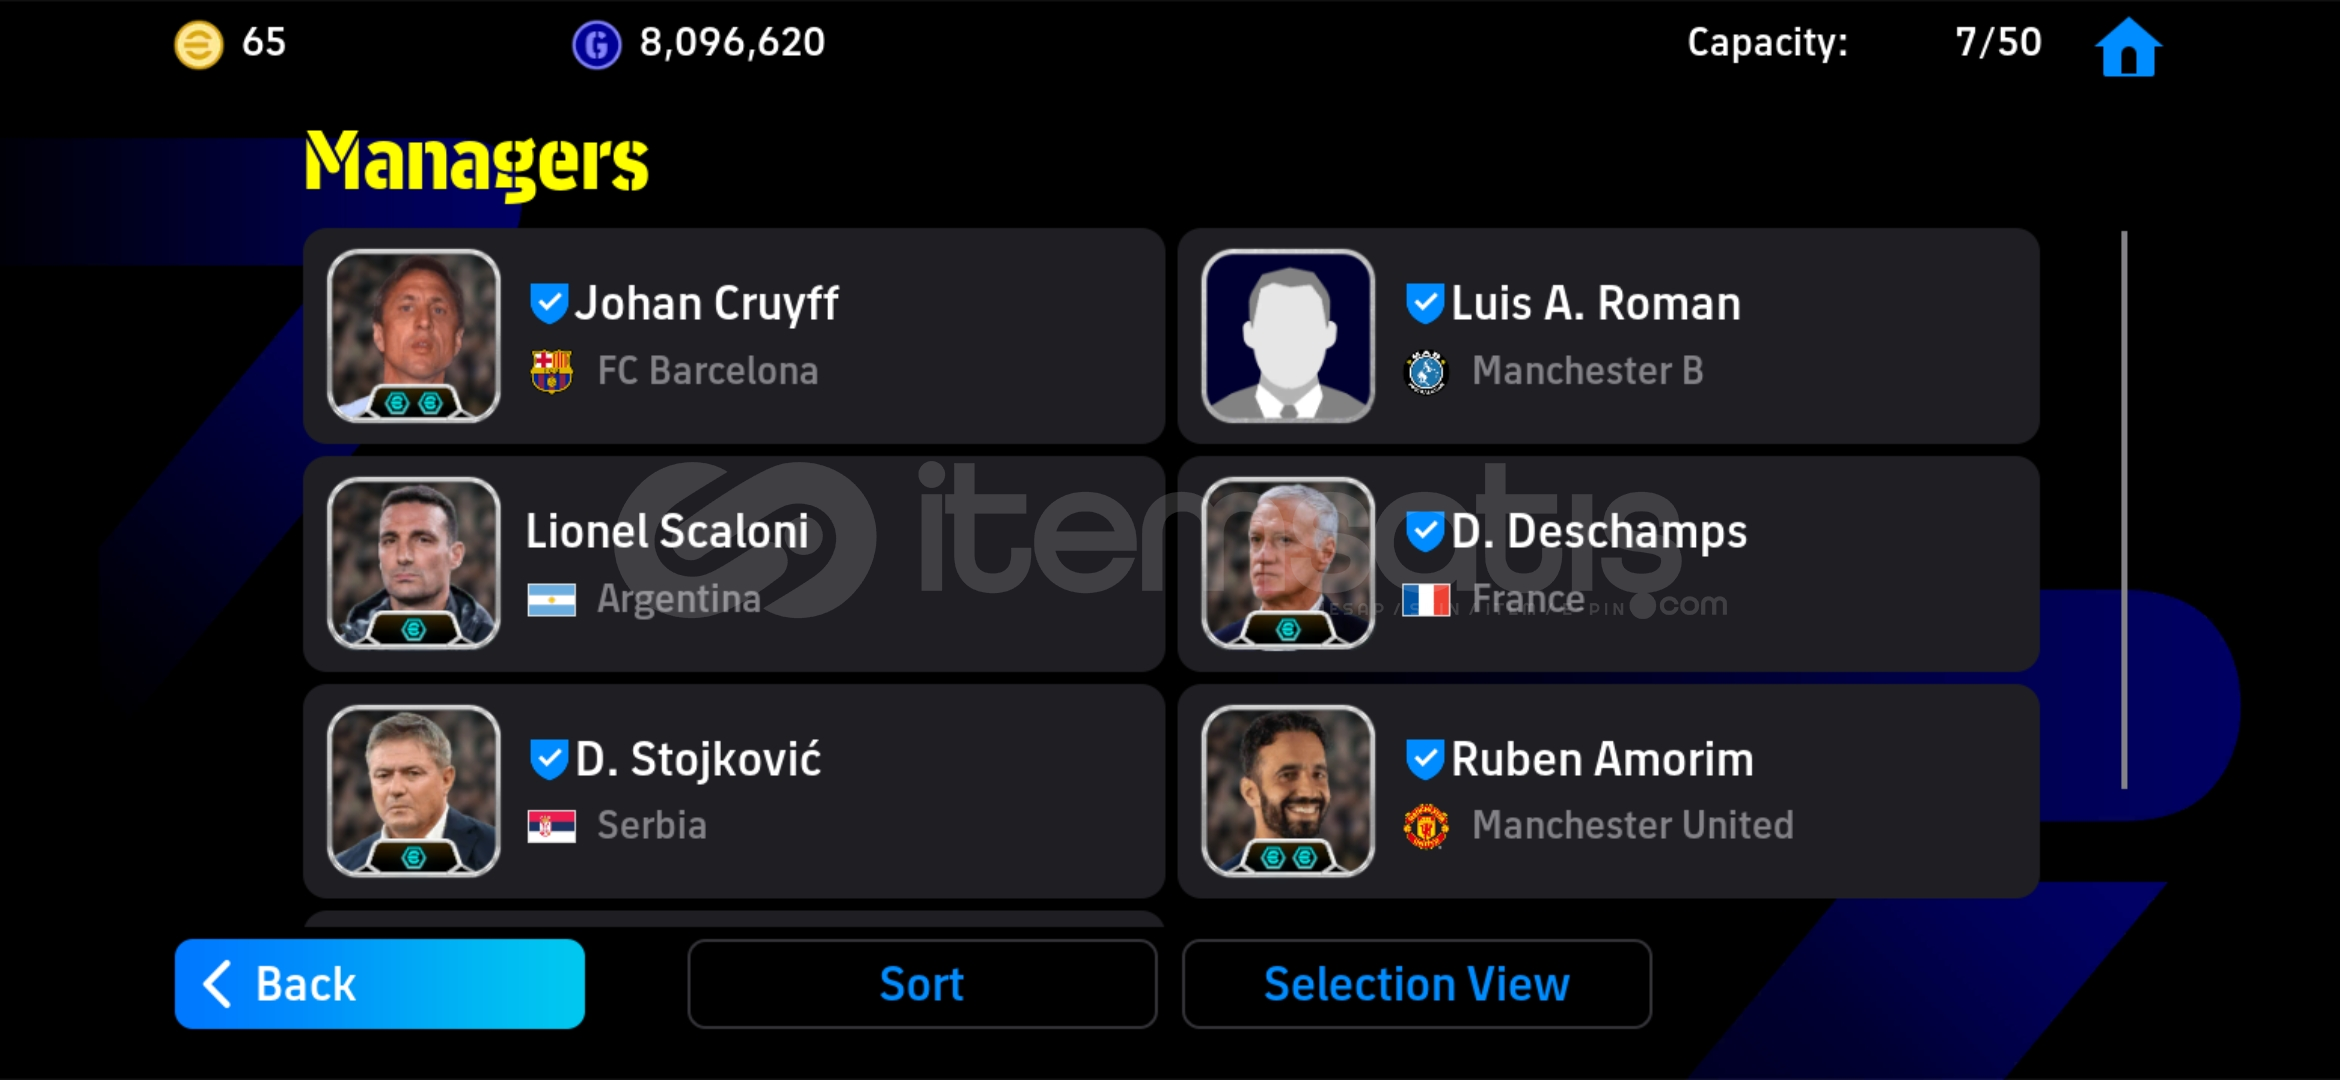The image size is (2340, 1080).
Task: Select the FC Barcelona club crest
Action: (x=551, y=371)
